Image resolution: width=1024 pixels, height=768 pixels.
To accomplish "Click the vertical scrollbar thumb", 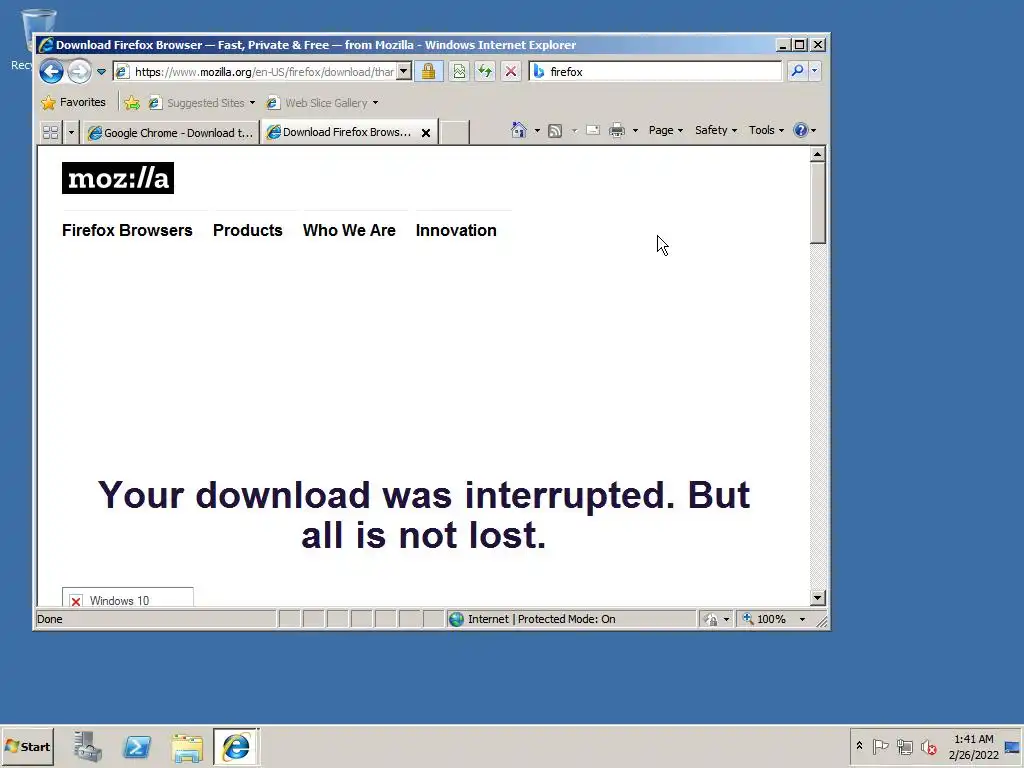I will [x=818, y=203].
